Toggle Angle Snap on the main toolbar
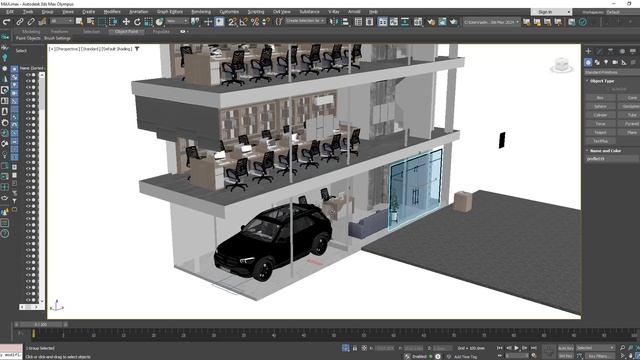 click(x=244, y=22)
